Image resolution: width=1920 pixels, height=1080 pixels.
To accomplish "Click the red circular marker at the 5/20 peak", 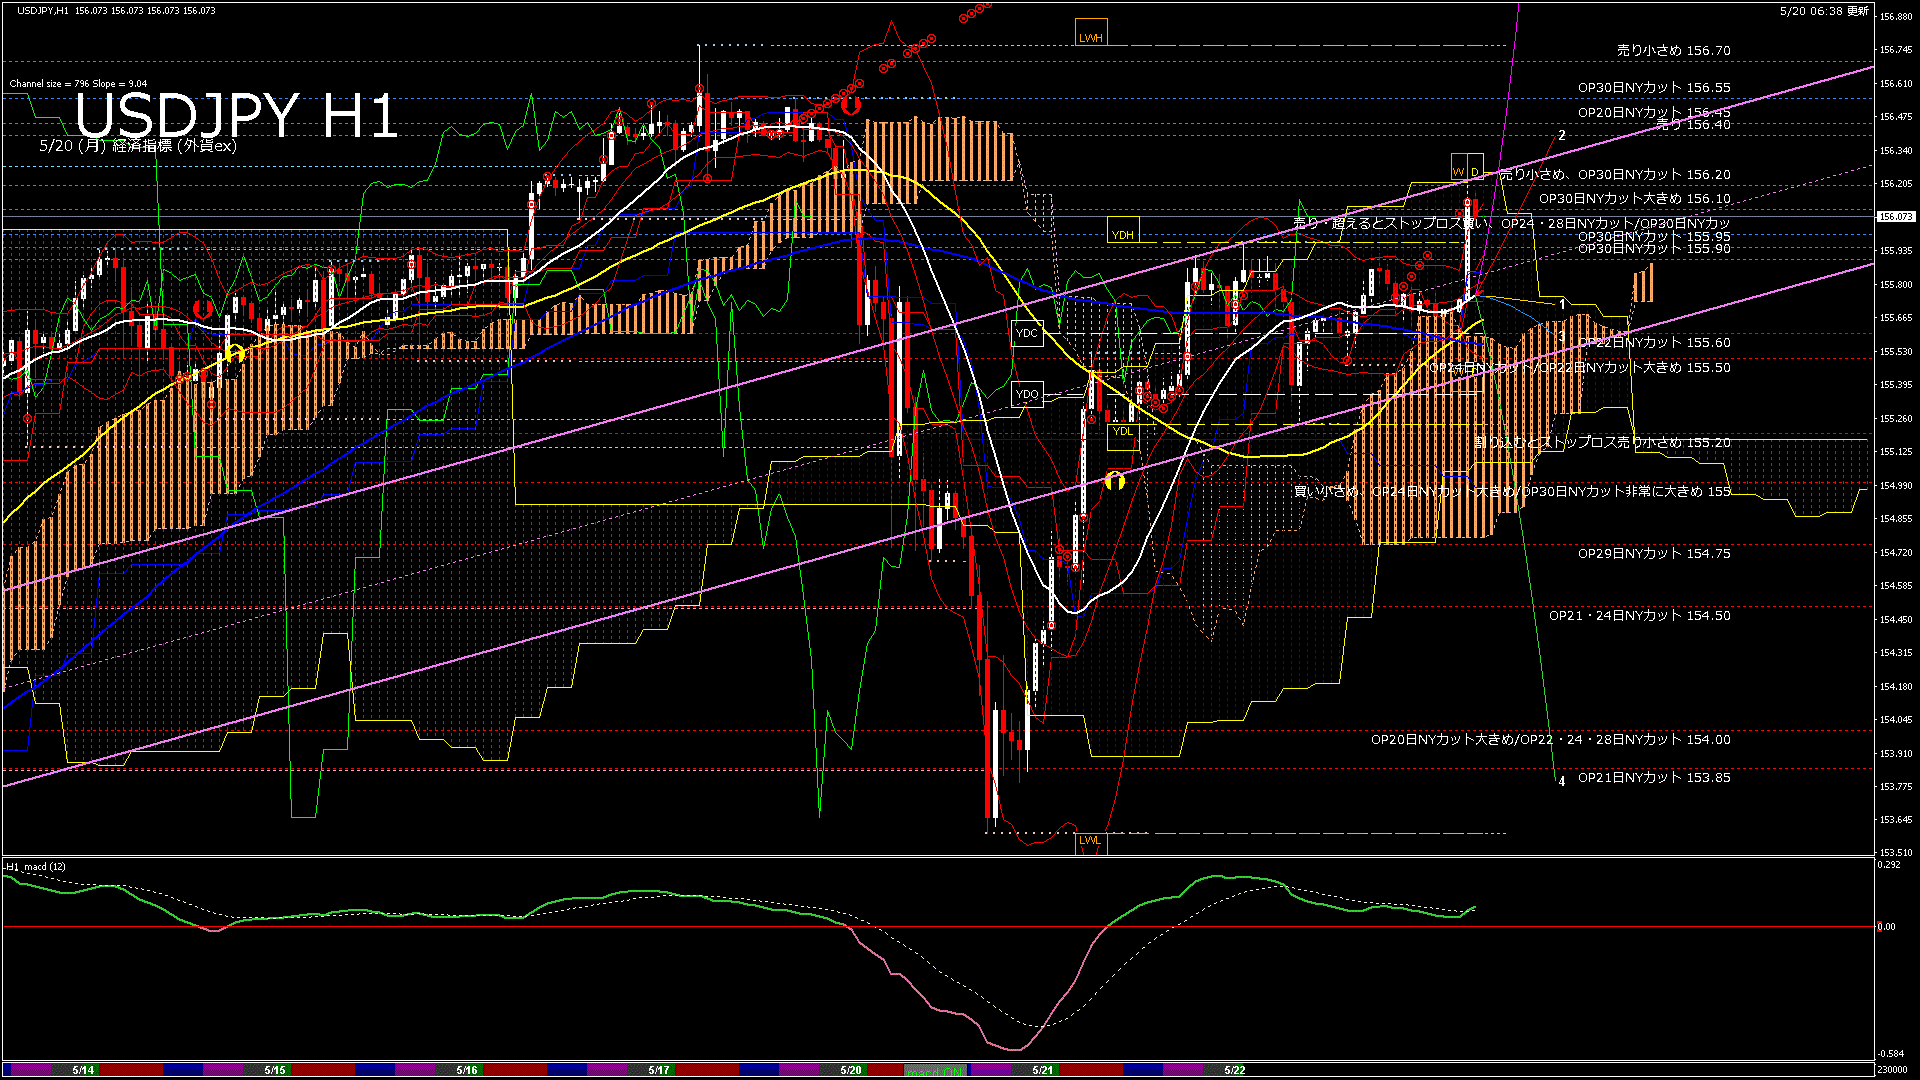I will click(851, 104).
